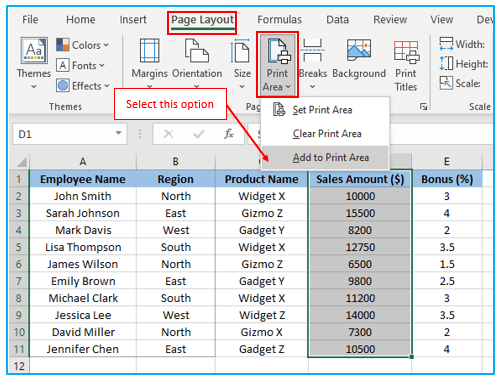500x381 pixels.
Task: Expand the Colors dropdown
Action: (106, 45)
